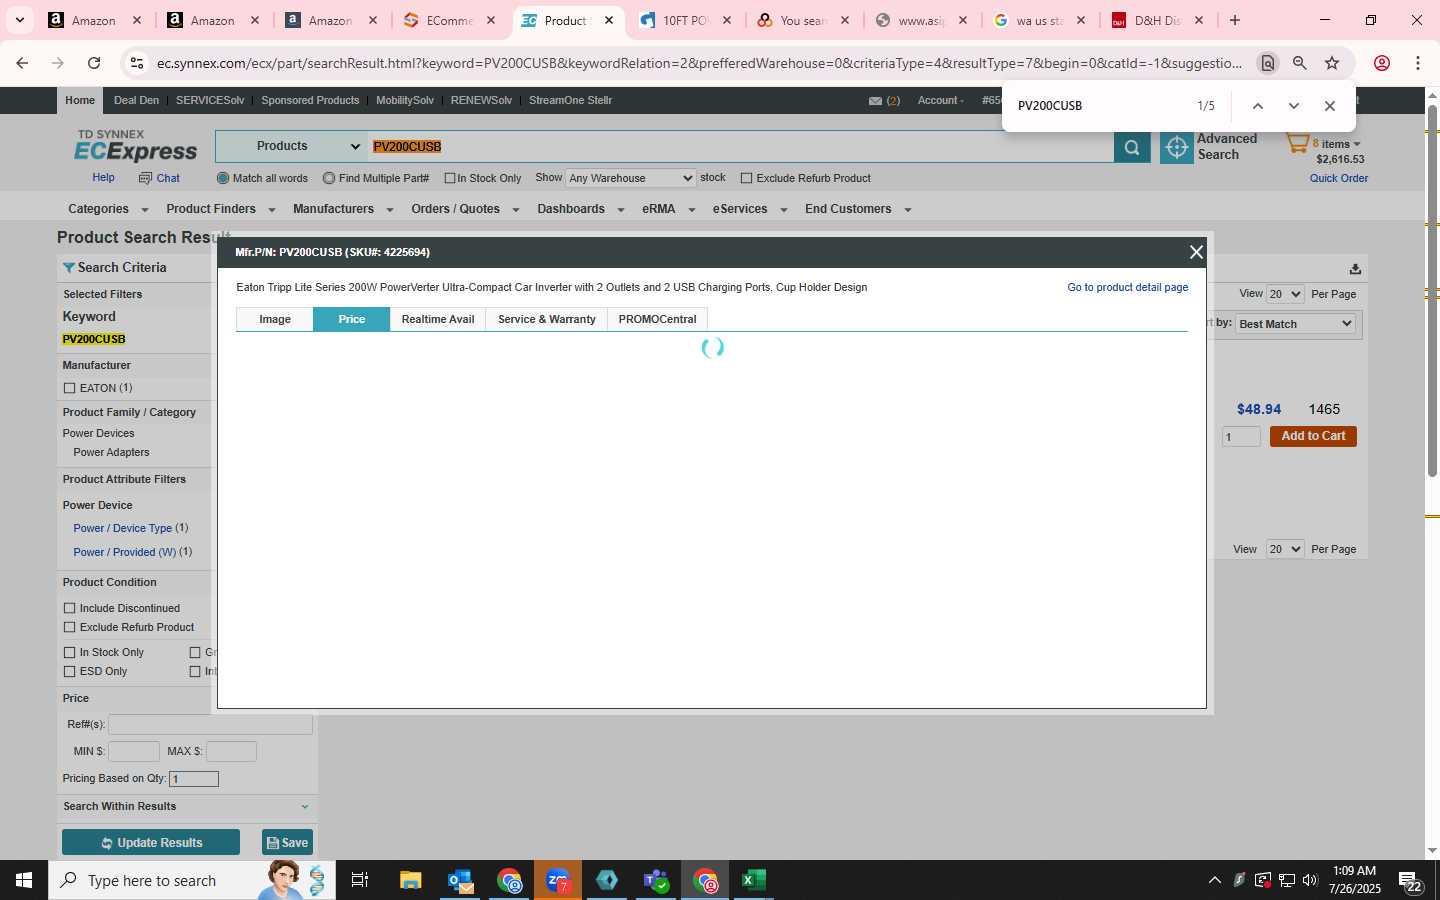Open the Windows Start menu

pos(24,880)
